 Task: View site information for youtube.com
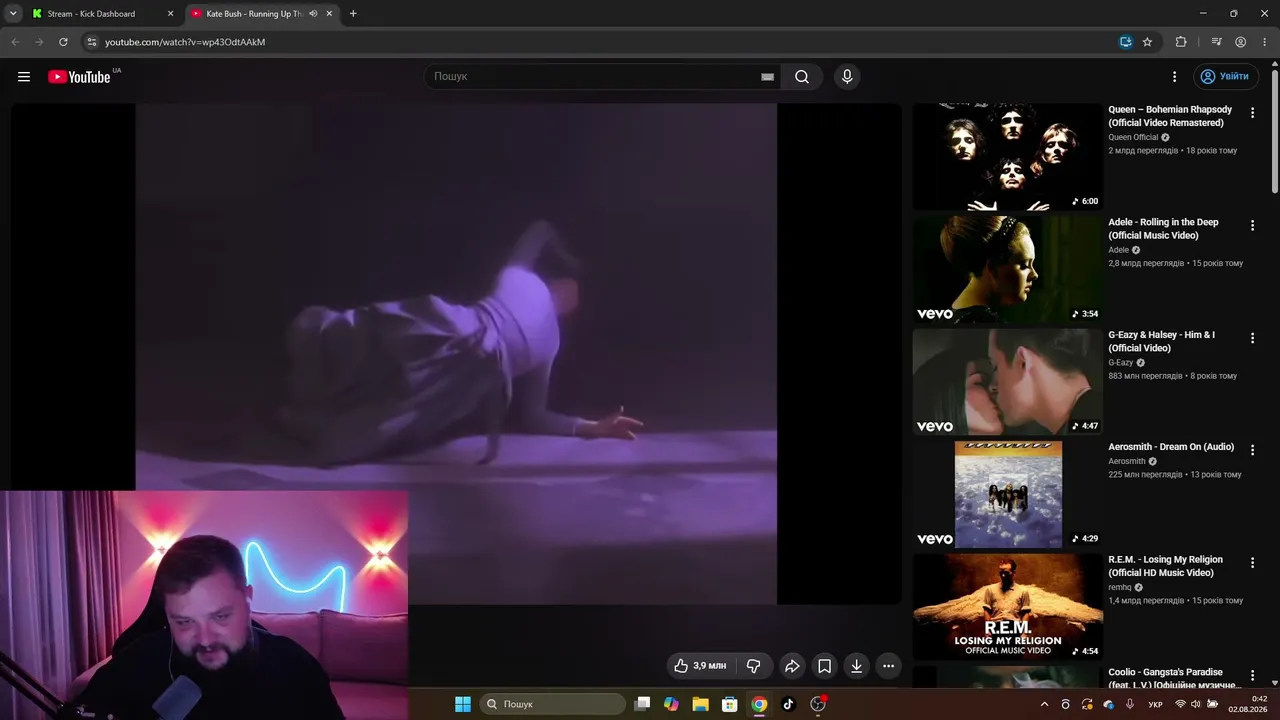coord(92,42)
